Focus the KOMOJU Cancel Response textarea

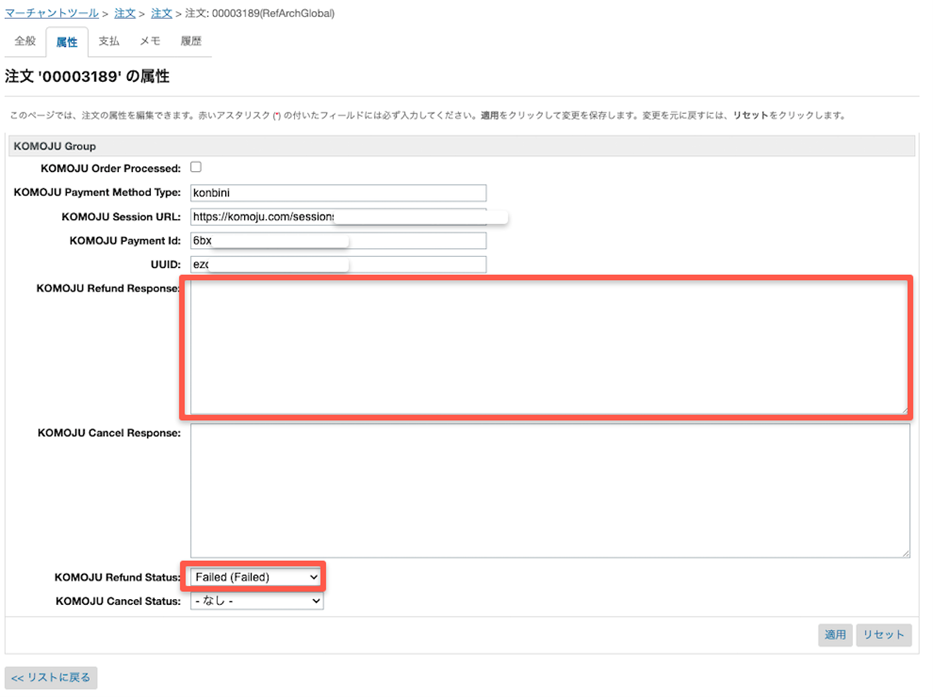549,490
